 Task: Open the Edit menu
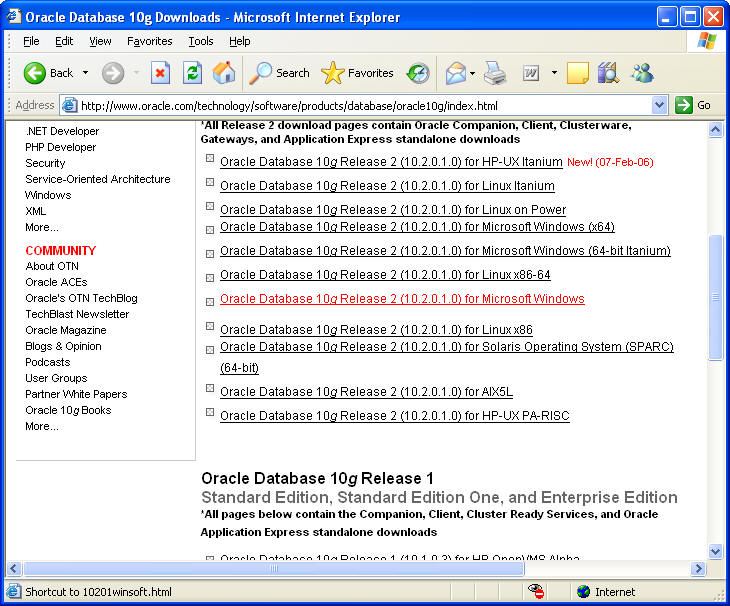coord(64,41)
